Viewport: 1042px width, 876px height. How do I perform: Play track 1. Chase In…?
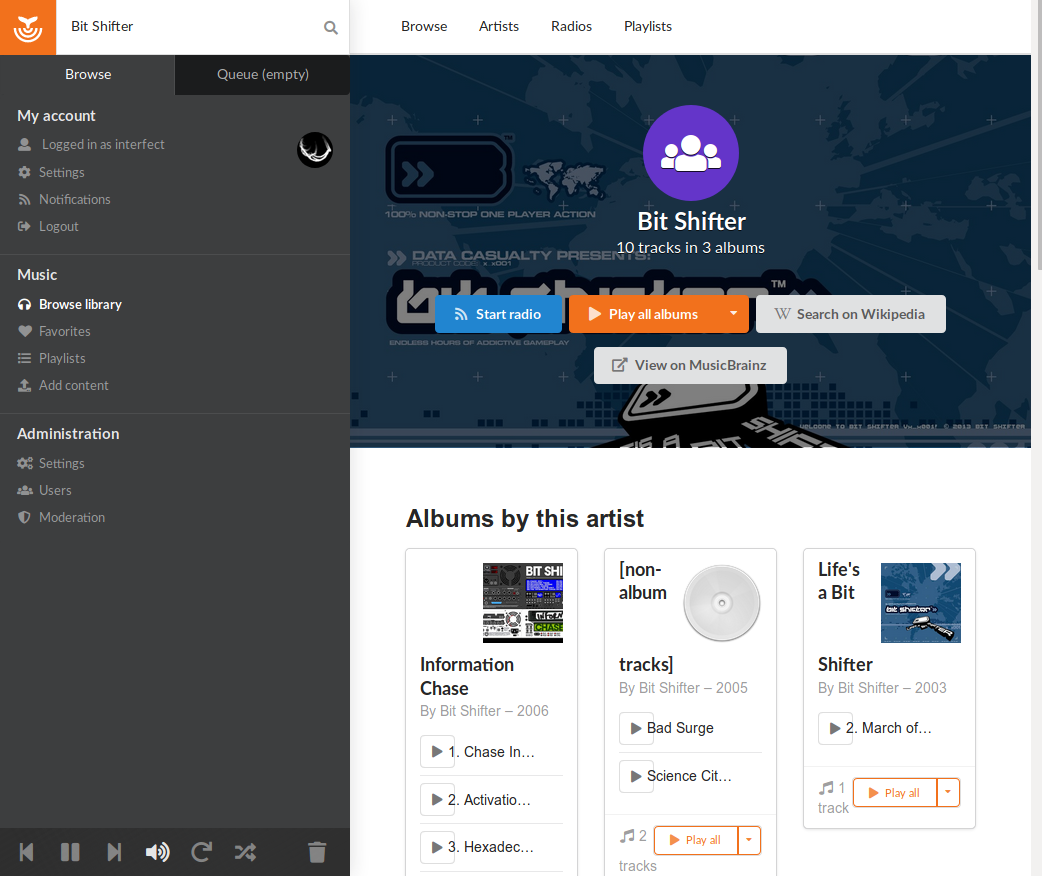437,752
